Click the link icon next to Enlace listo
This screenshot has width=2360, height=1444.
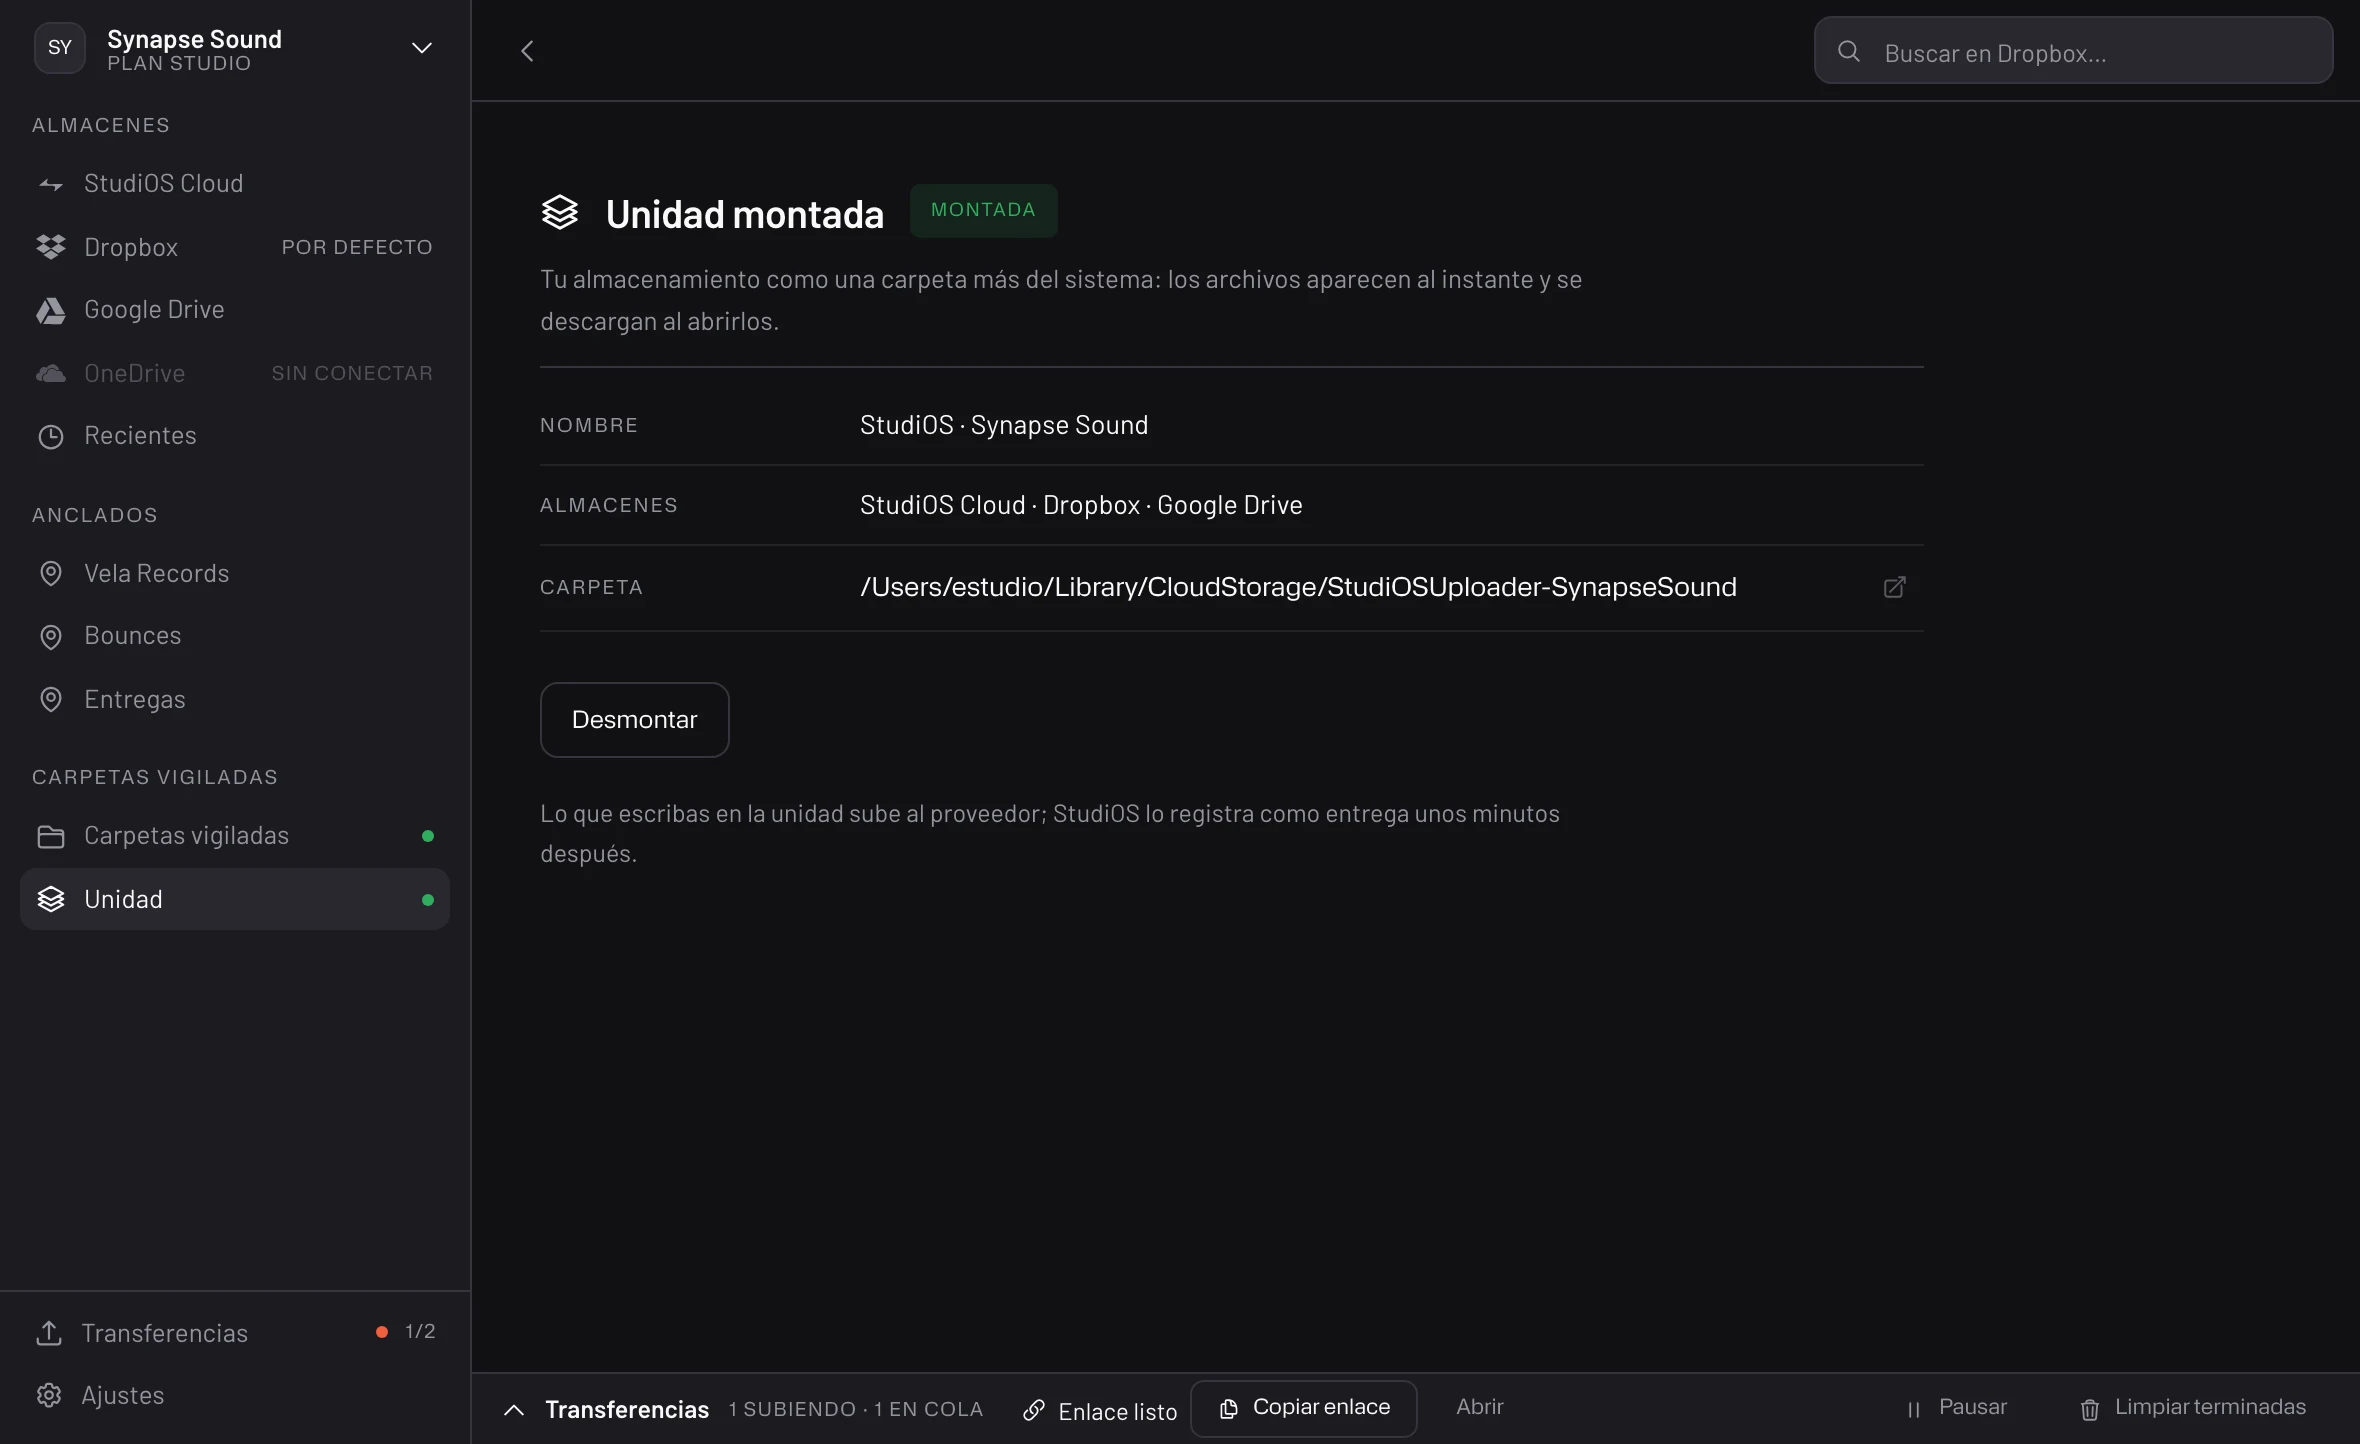1034,1411
